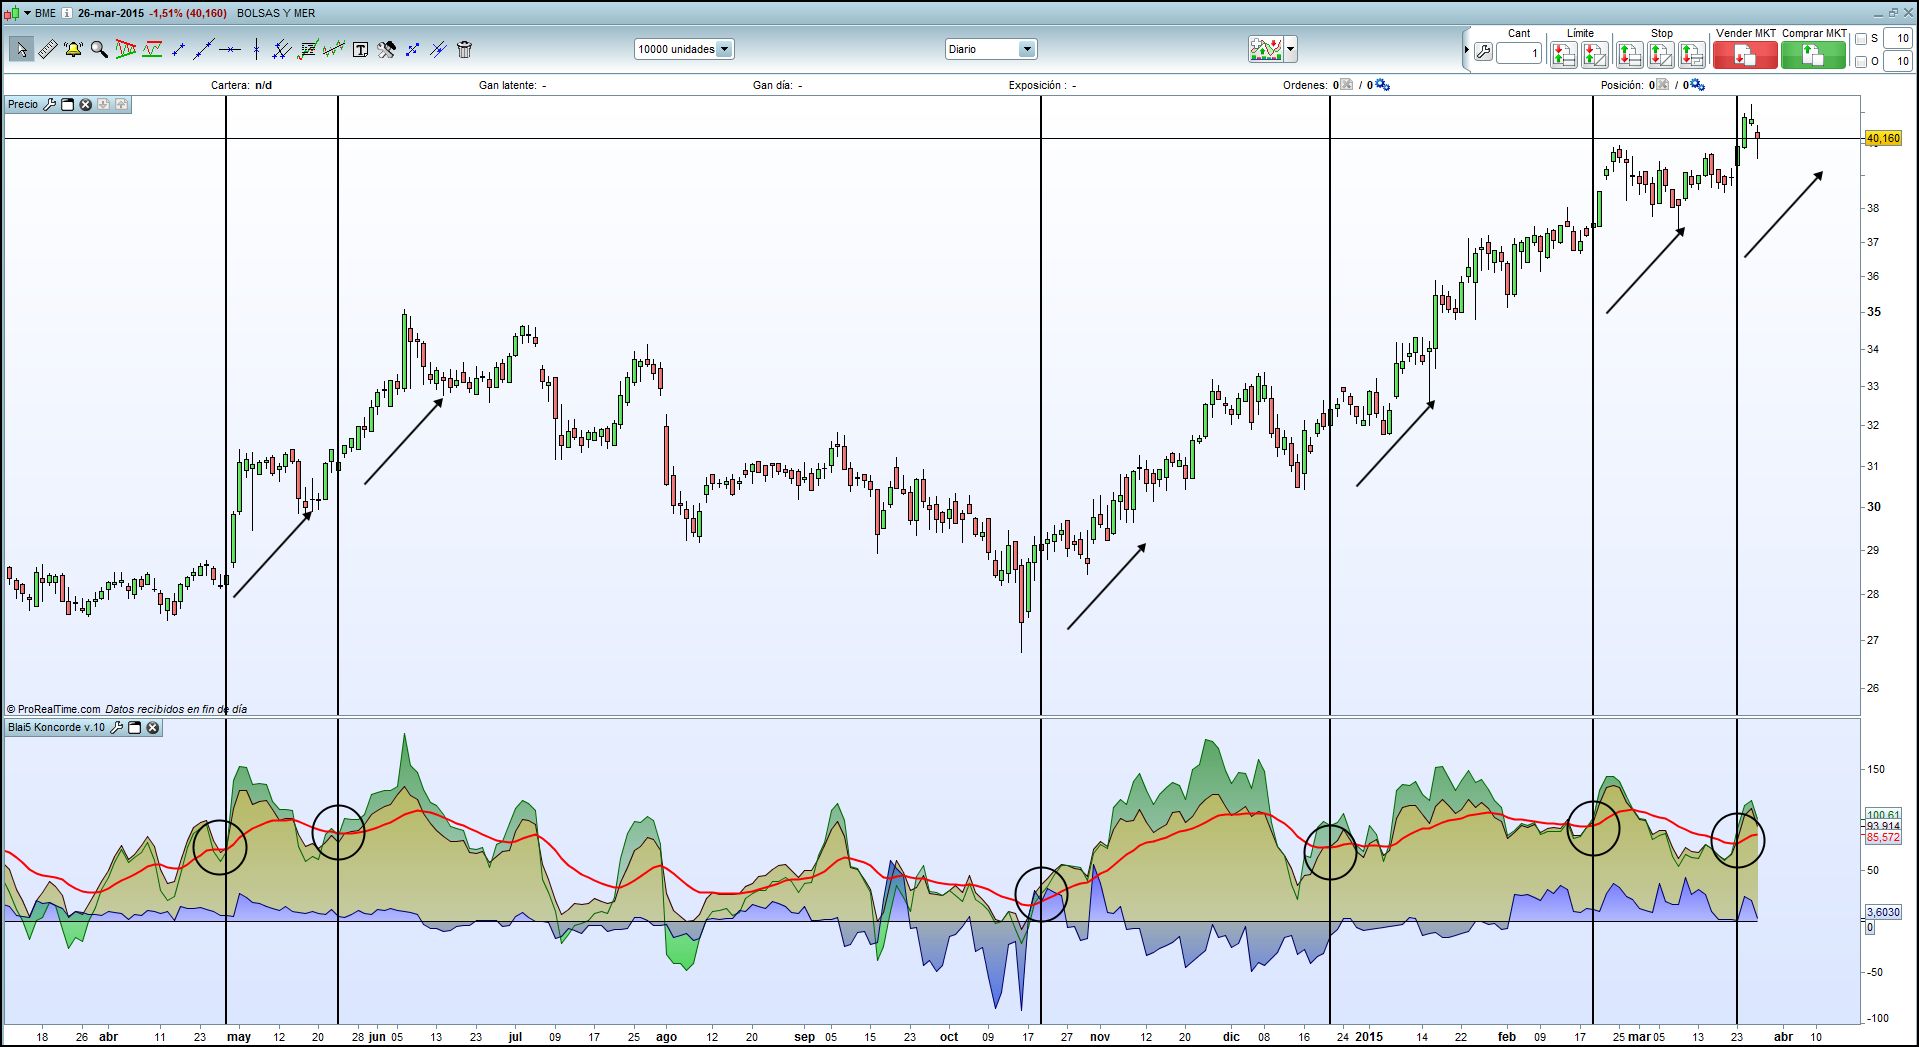Select the long trend line tool
This screenshot has width=1919, height=1047.
[x=204, y=49]
